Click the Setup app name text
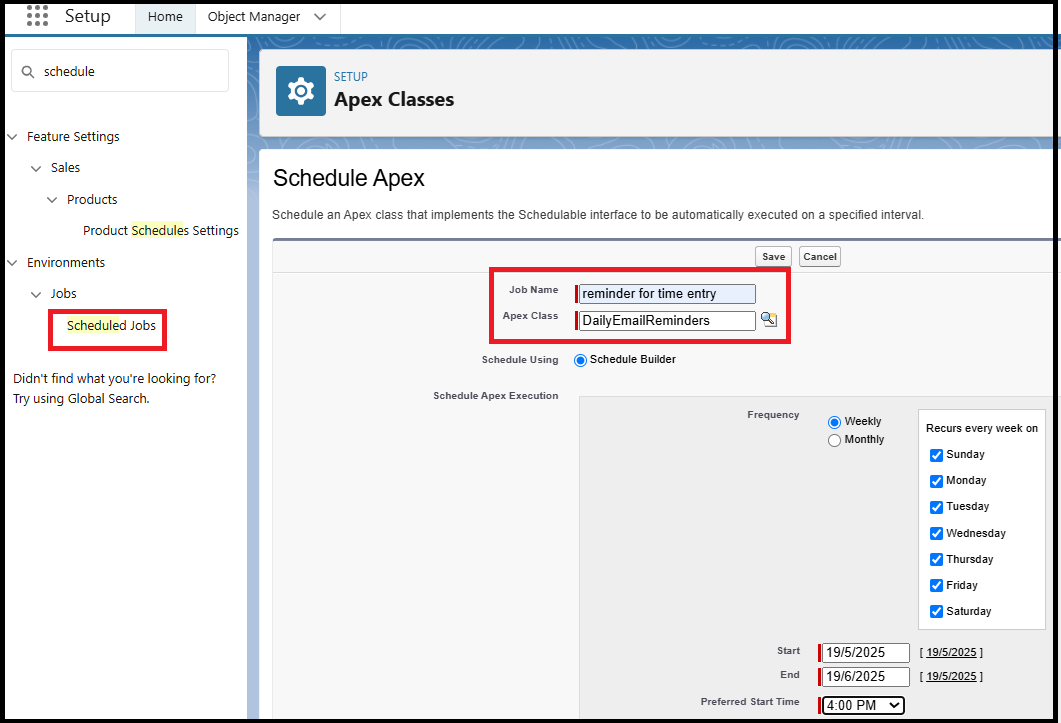 click(x=87, y=16)
